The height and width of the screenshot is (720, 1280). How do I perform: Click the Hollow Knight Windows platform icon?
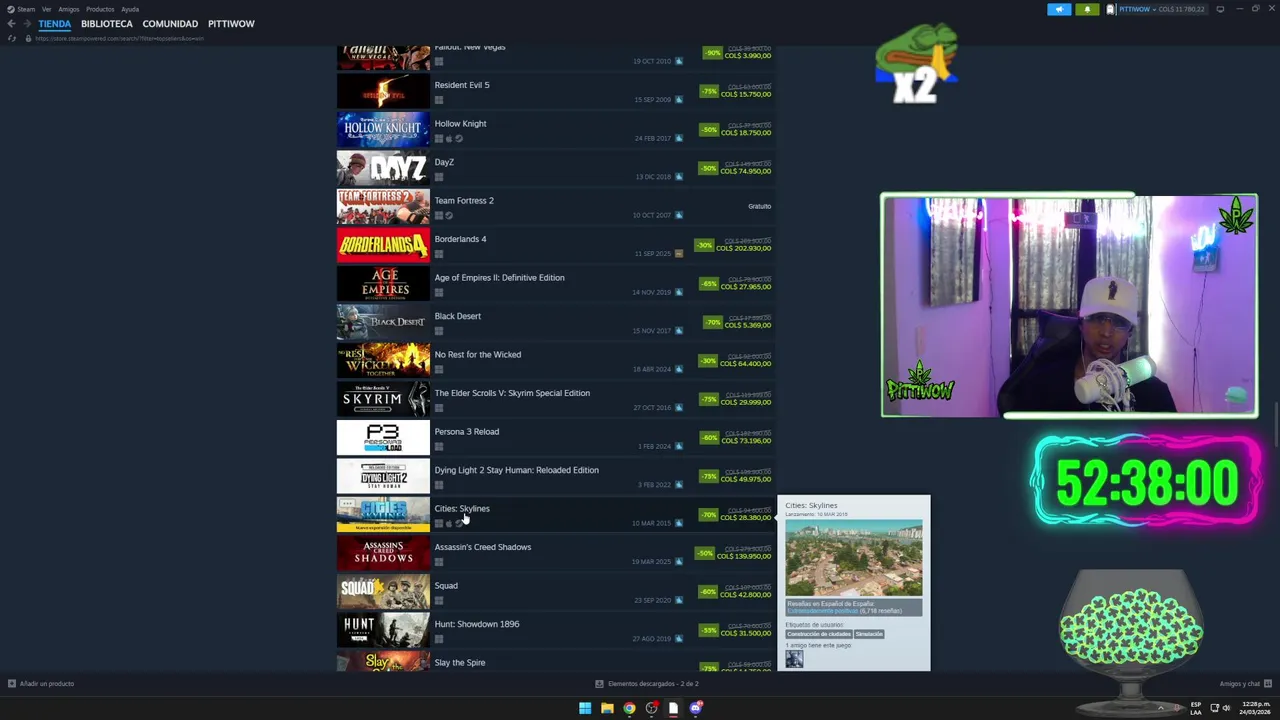[x=438, y=139]
